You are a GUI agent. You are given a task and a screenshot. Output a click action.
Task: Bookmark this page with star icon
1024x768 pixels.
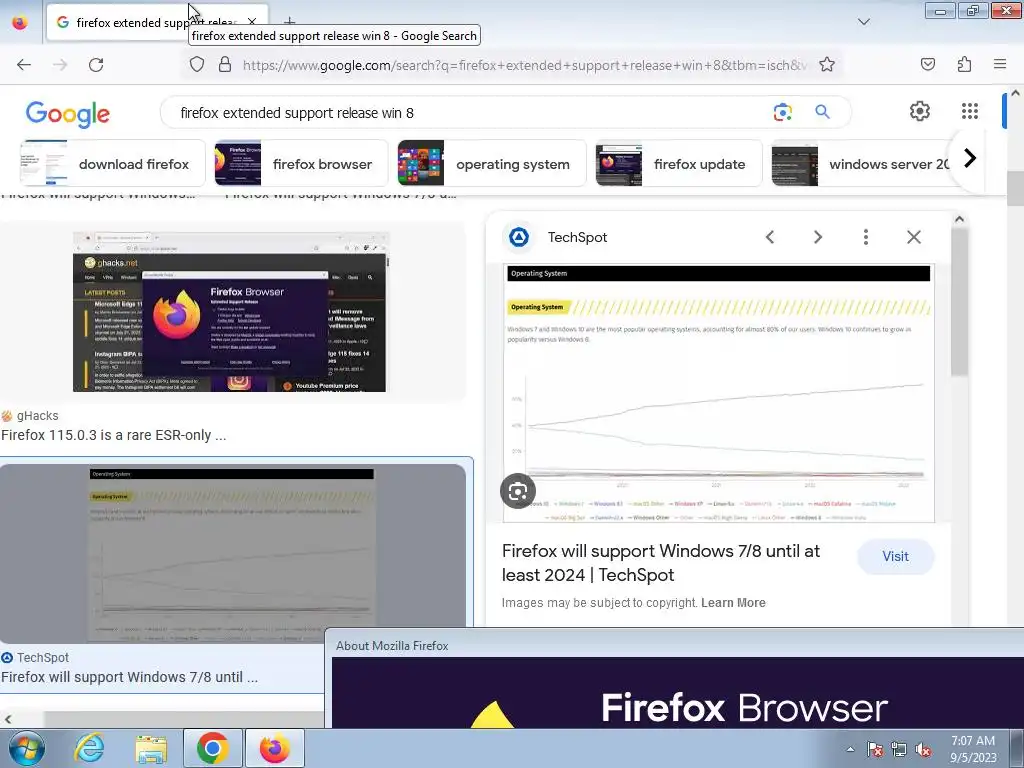click(x=827, y=65)
